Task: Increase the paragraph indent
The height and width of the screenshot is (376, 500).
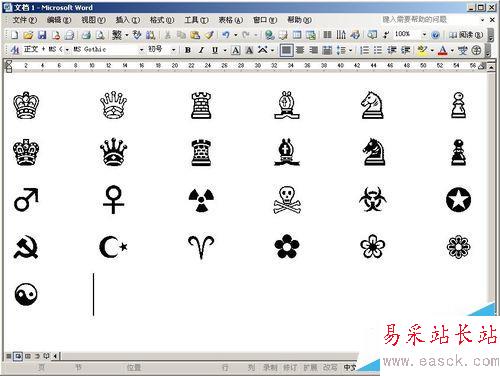Action: click(405, 50)
